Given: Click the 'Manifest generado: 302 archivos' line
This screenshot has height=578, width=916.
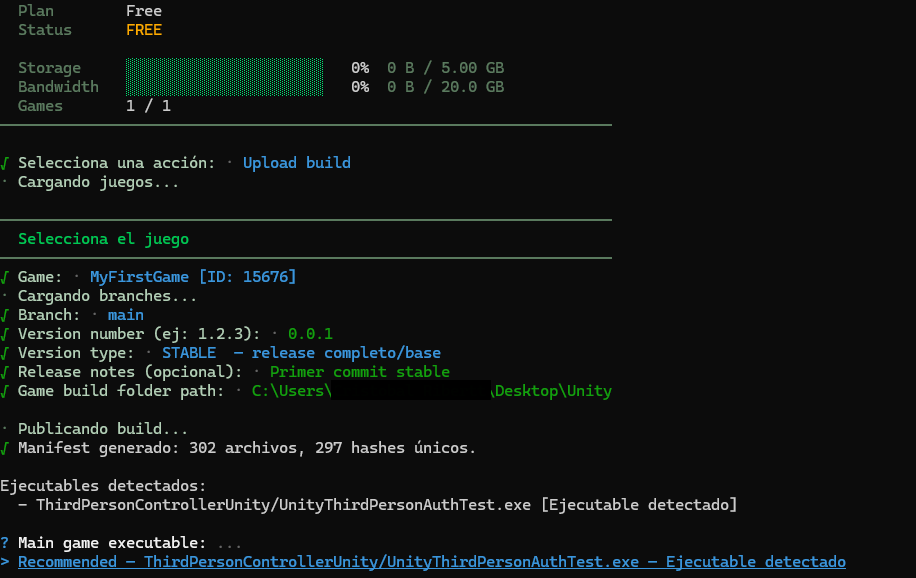Looking at the screenshot, I should point(247,448).
